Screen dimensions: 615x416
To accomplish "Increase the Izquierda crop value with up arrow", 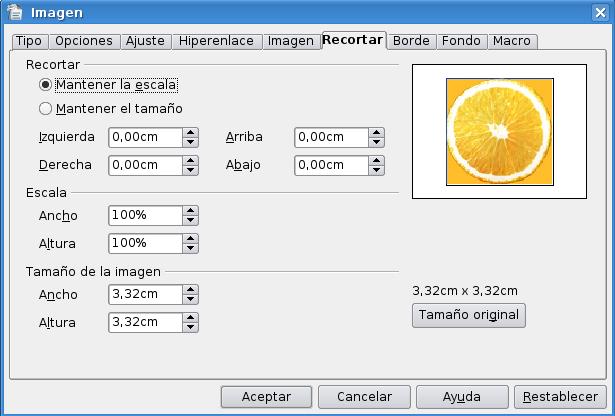I will (190, 132).
